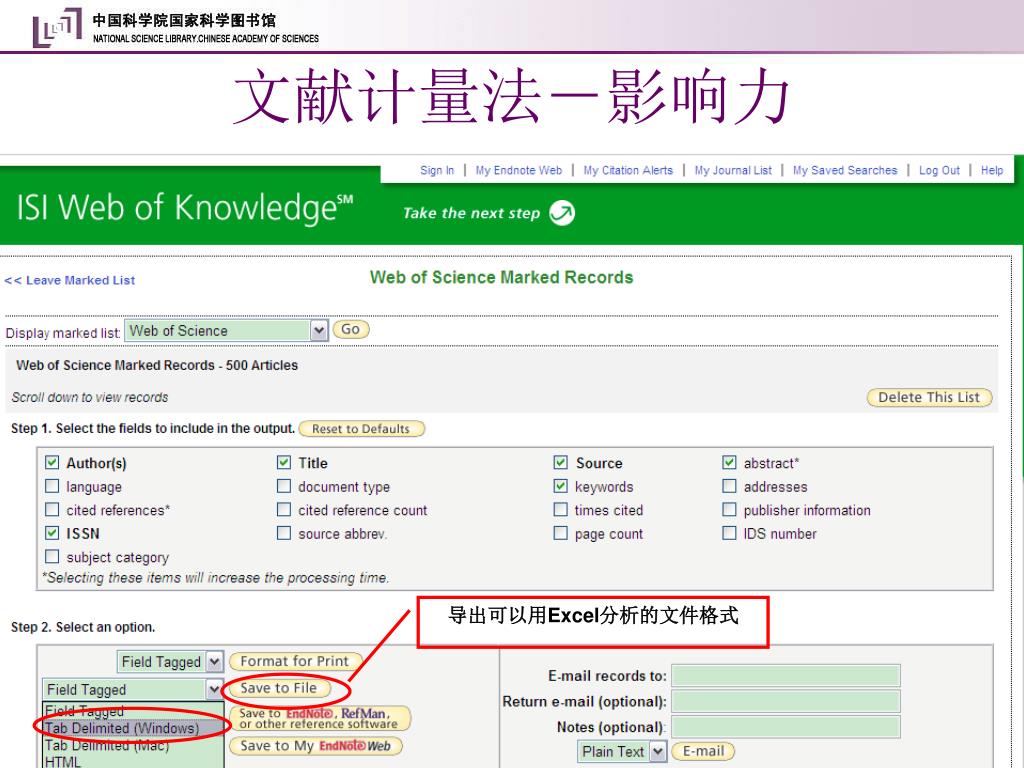
Task: Toggle the Source field checkbox
Action: 560,463
